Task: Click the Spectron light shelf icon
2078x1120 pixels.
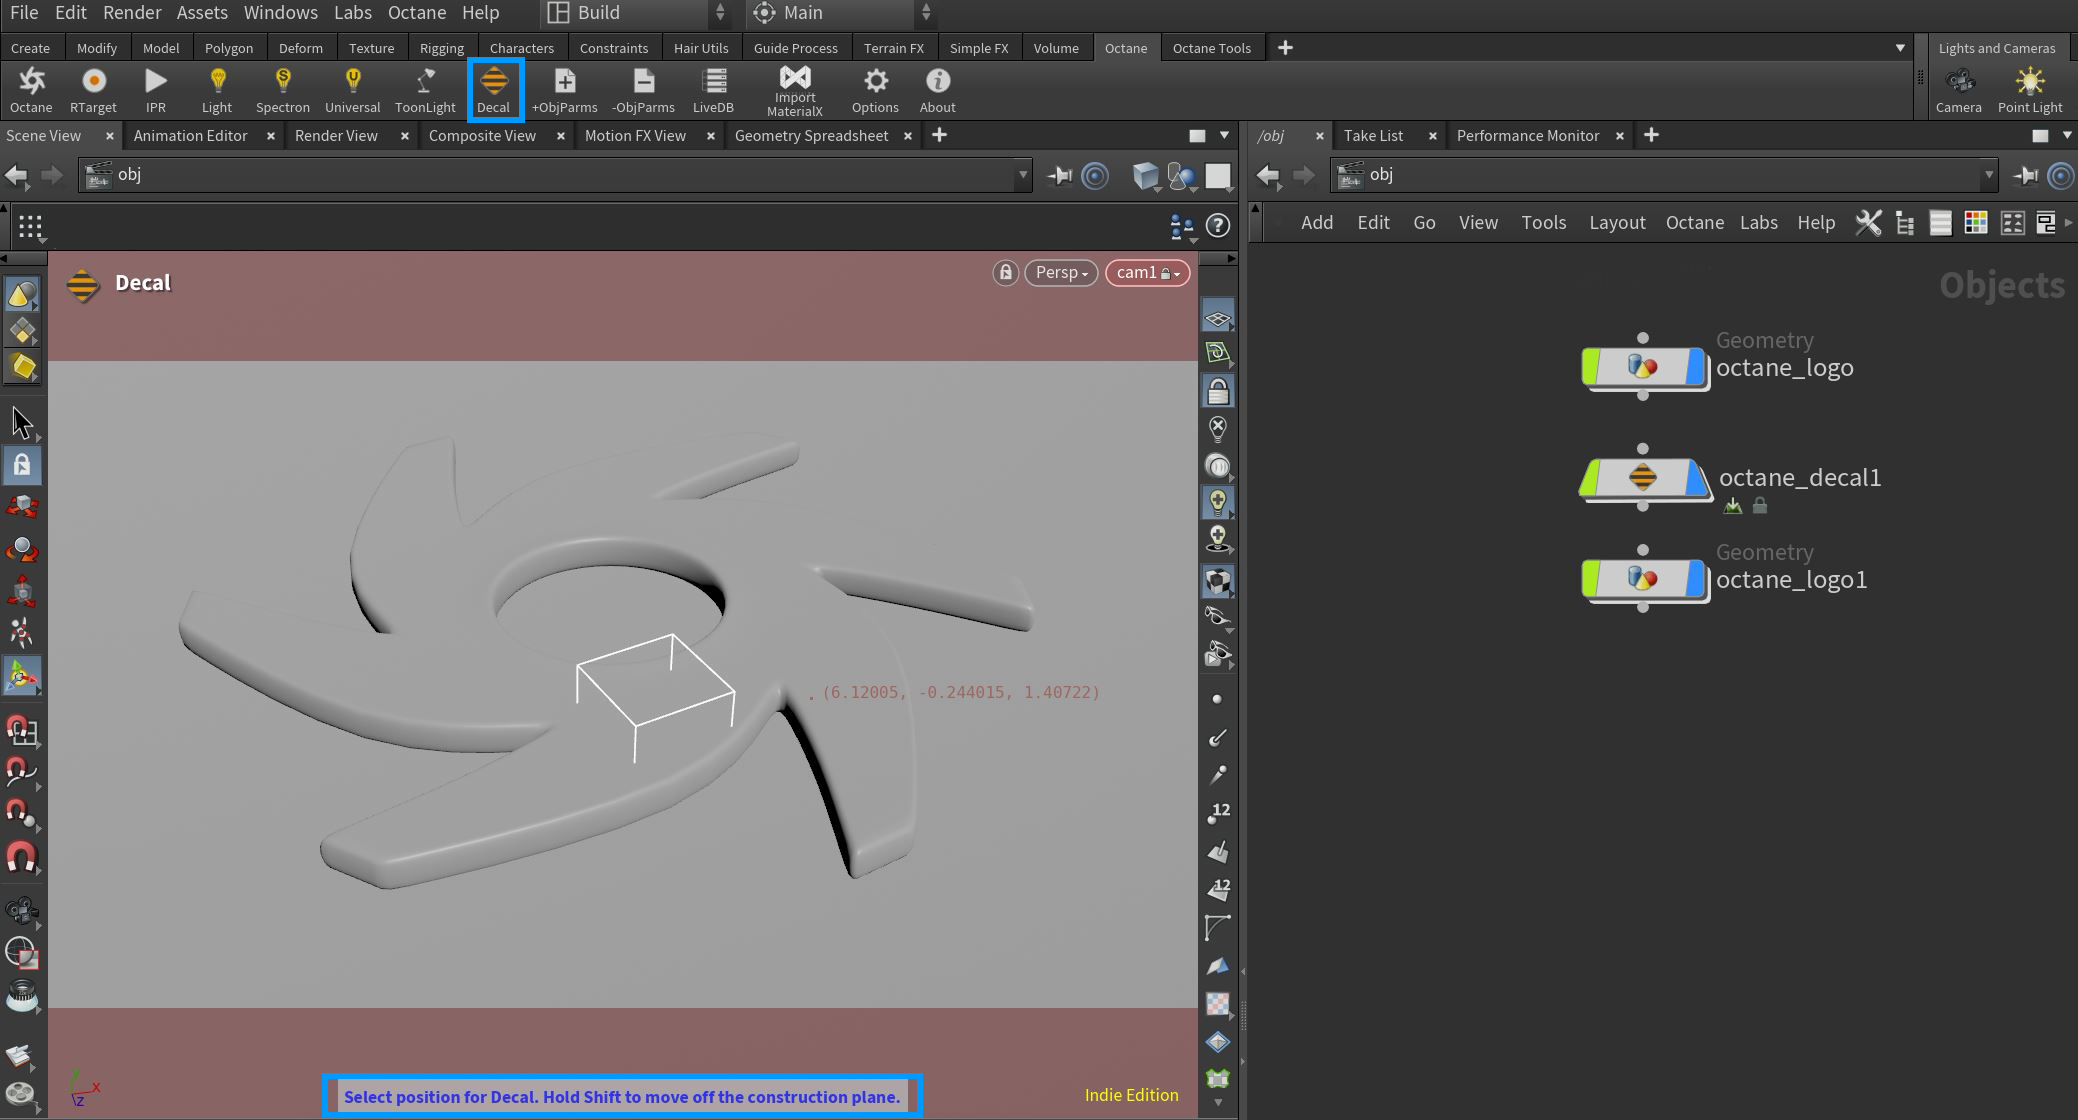Action: click(282, 82)
